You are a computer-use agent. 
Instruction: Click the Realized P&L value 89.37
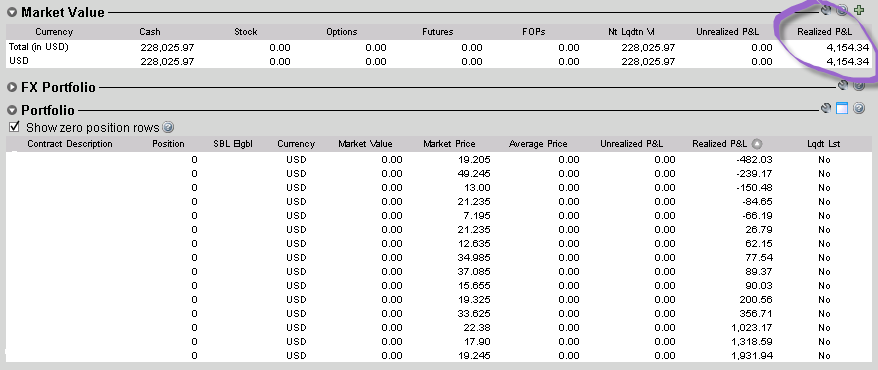759,271
